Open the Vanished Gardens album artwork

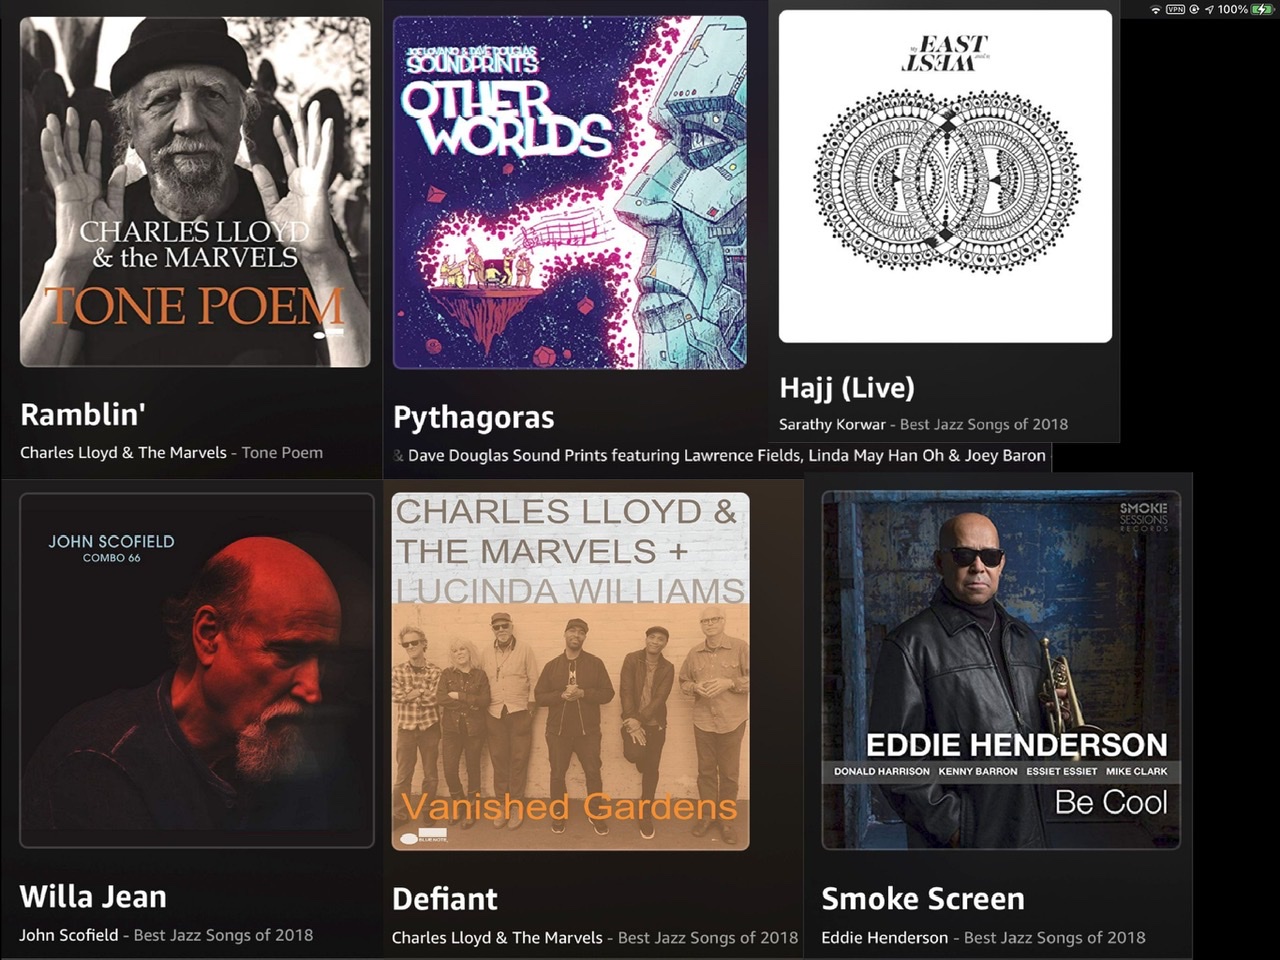[x=570, y=671]
